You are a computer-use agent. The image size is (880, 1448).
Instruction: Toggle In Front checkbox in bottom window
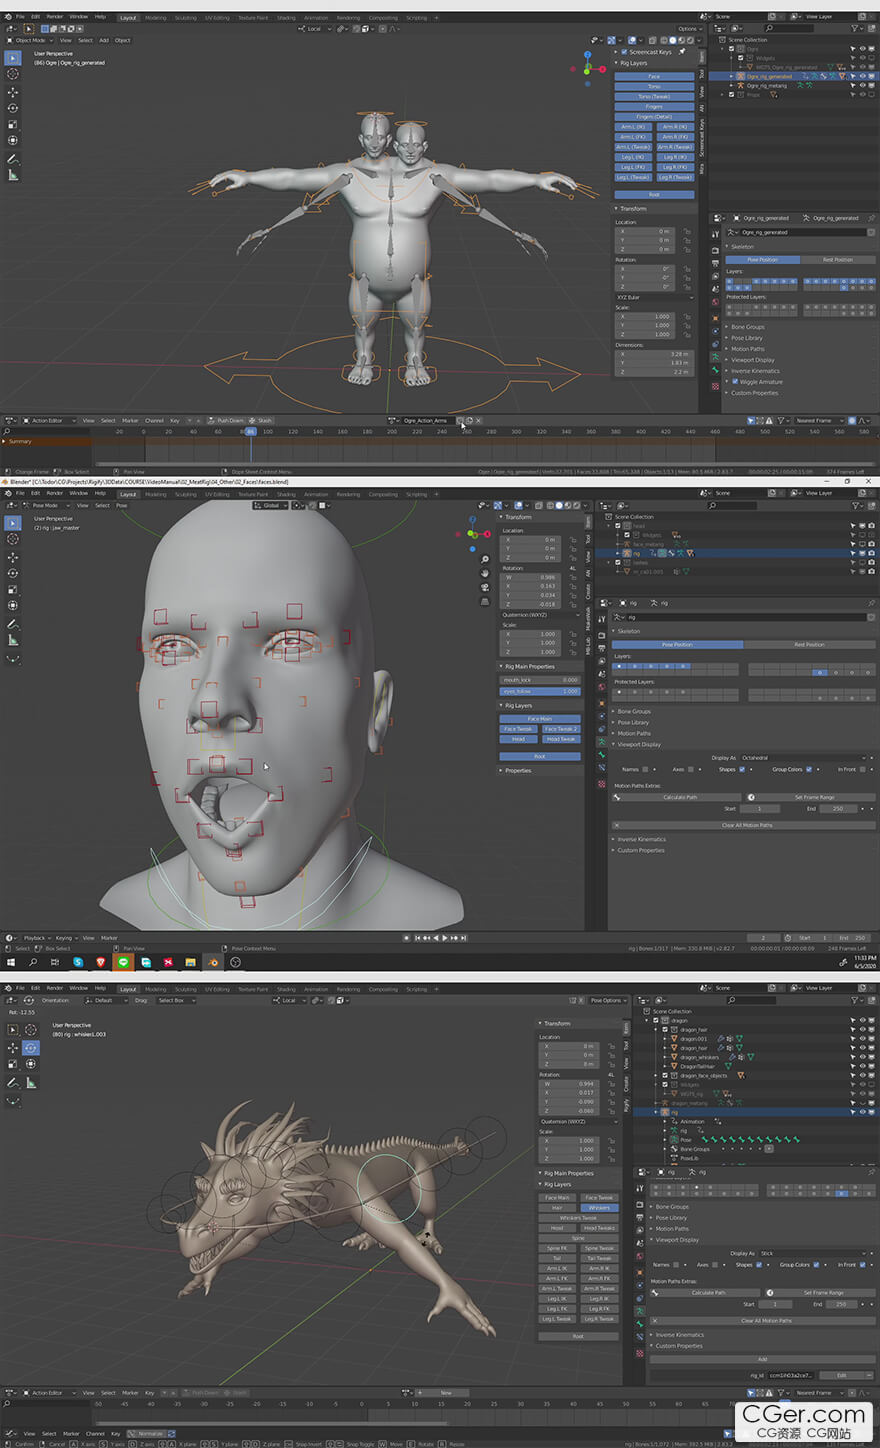click(863, 1265)
